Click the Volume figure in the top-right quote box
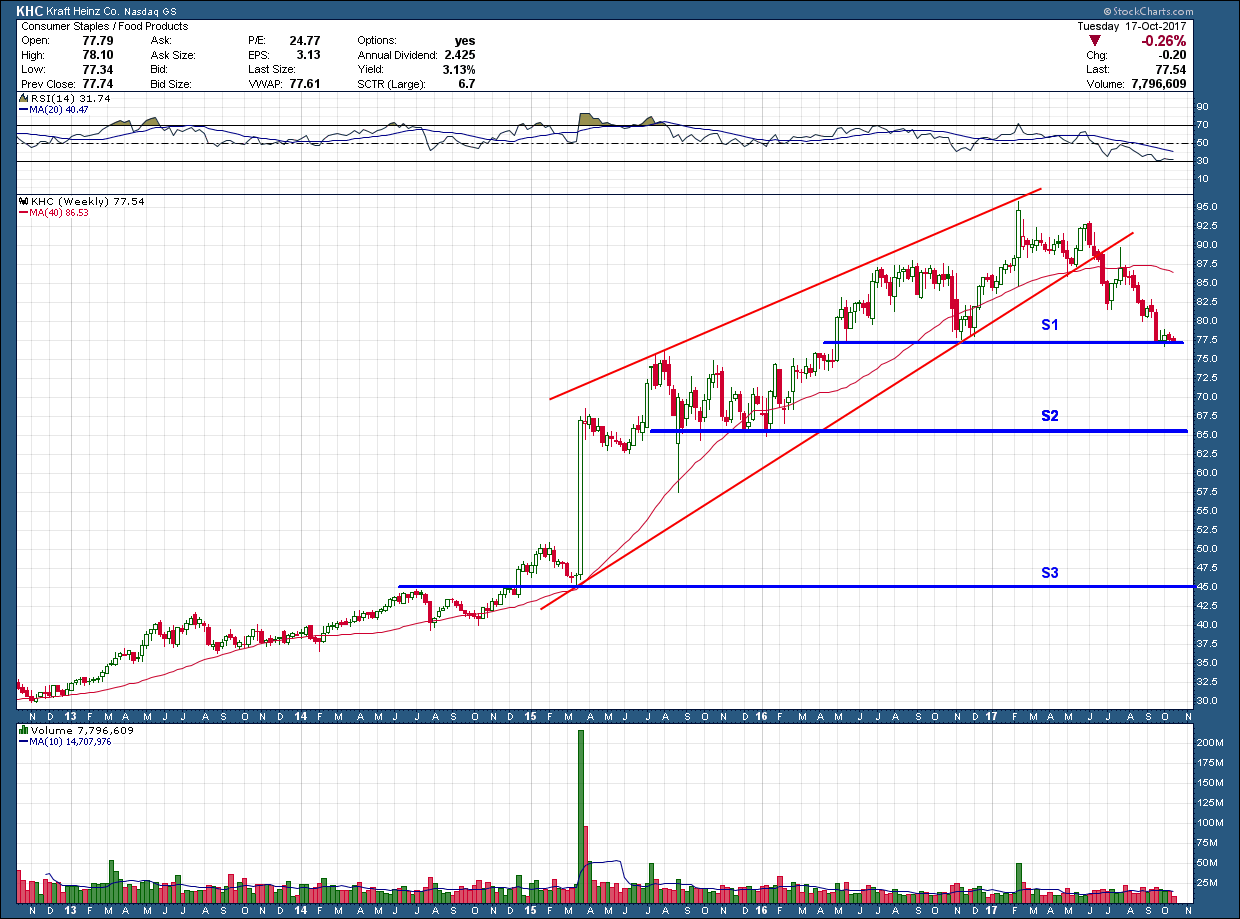 click(x=1158, y=85)
